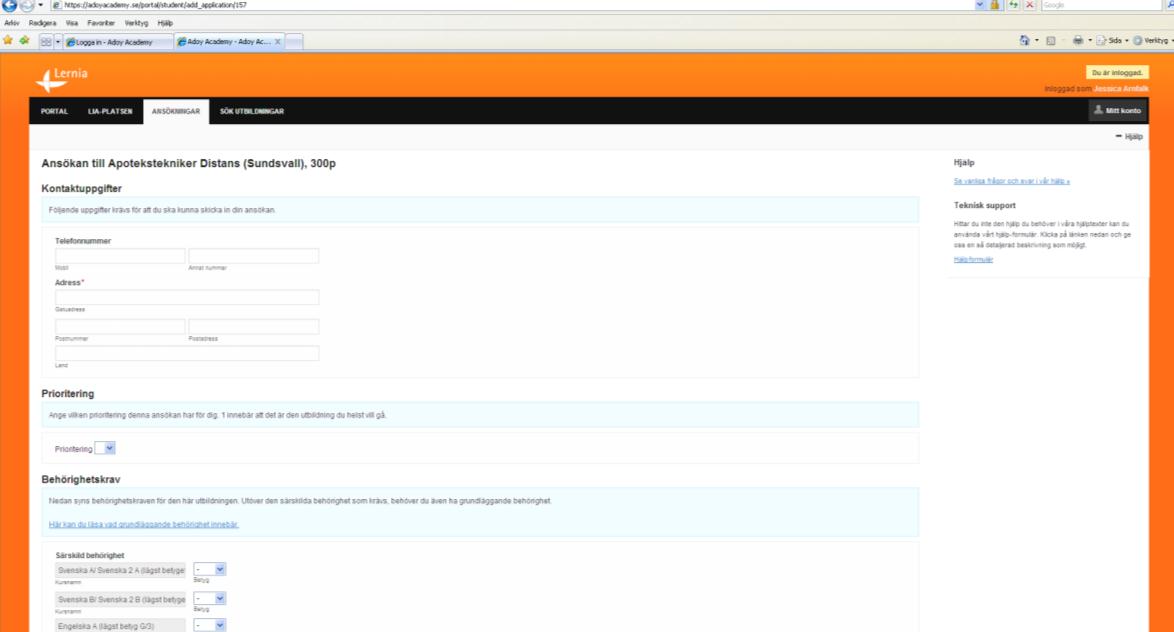Open the Verktyg menu in menu bar
1174x632 pixels.
click(x=136, y=23)
